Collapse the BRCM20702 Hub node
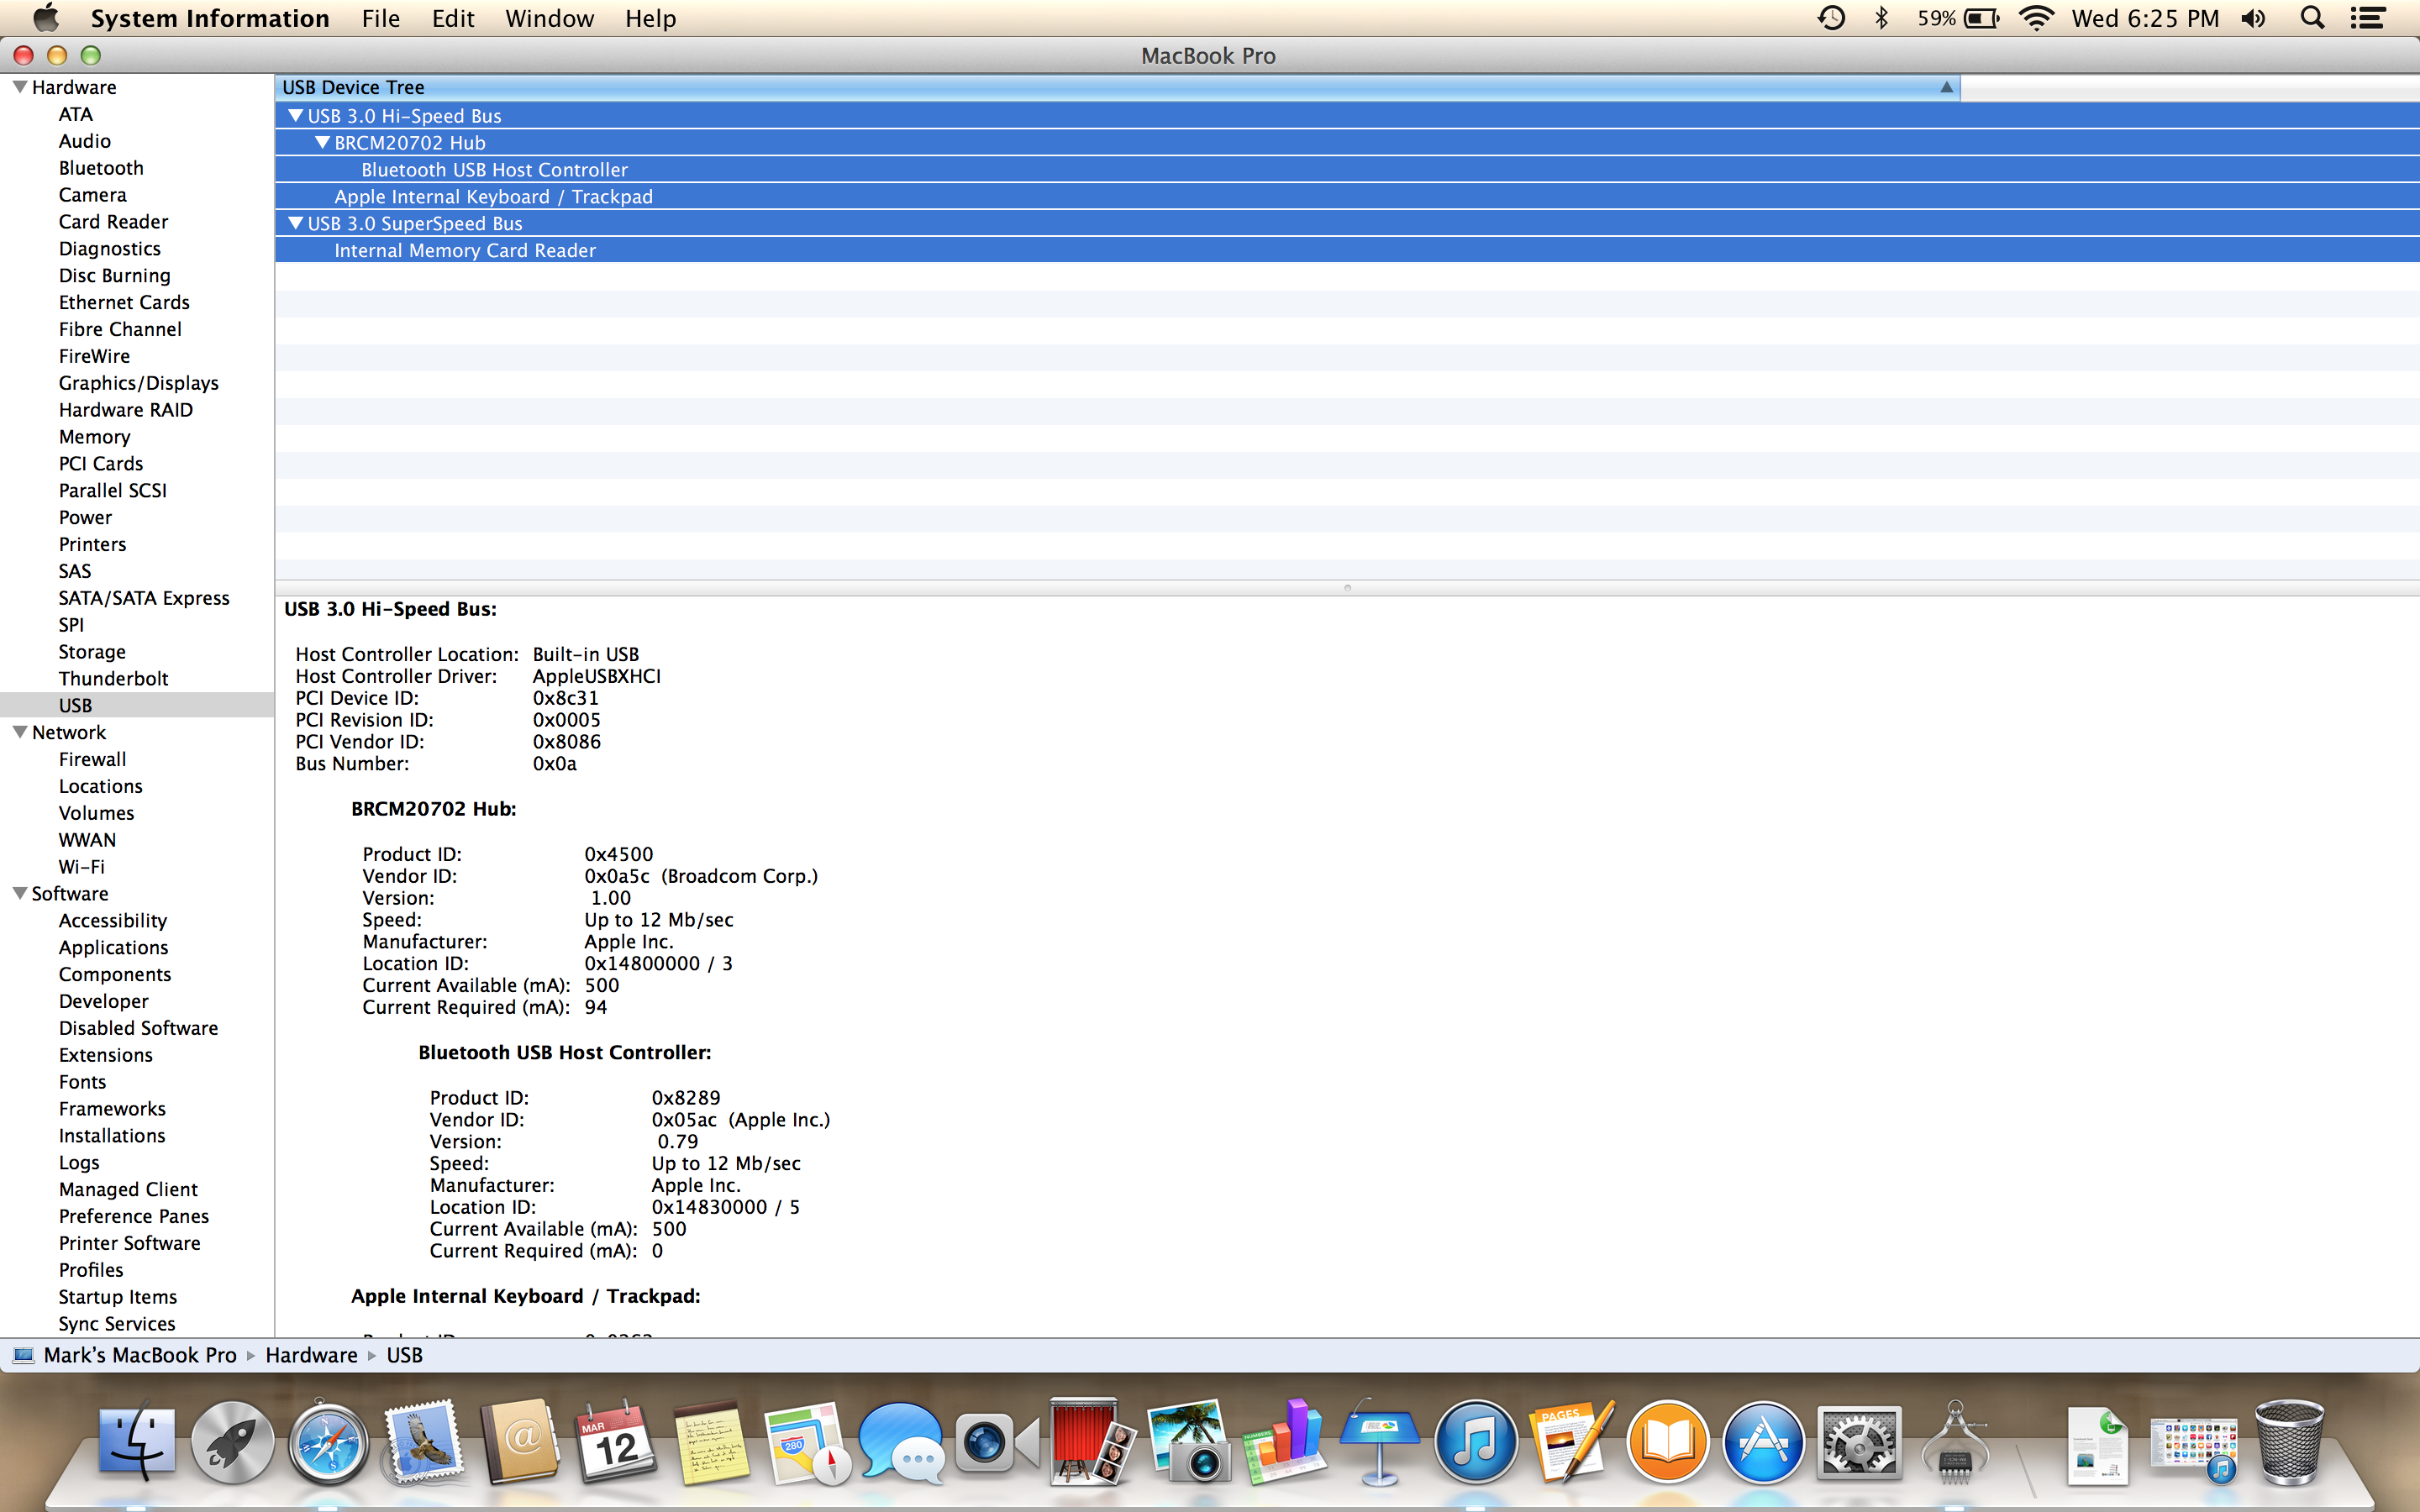Viewport: 2420px width, 1512px height. pyautogui.click(x=322, y=143)
